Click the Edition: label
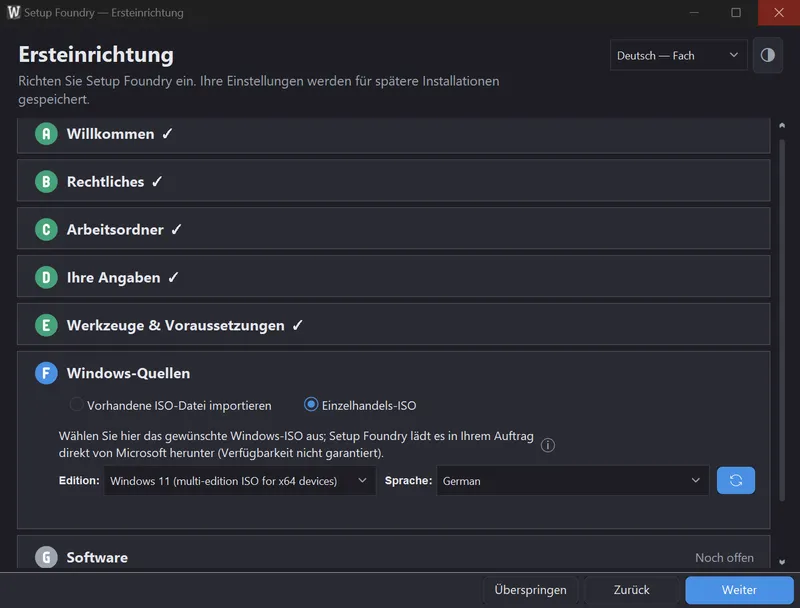The width and height of the screenshot is (800, 608). tap(79, 480)
